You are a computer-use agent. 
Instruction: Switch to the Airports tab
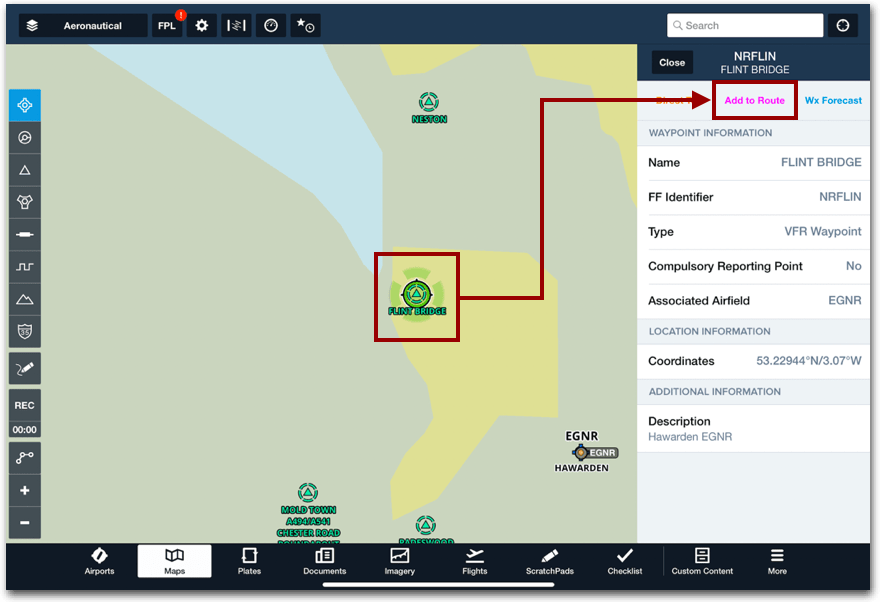pos(99,562)
